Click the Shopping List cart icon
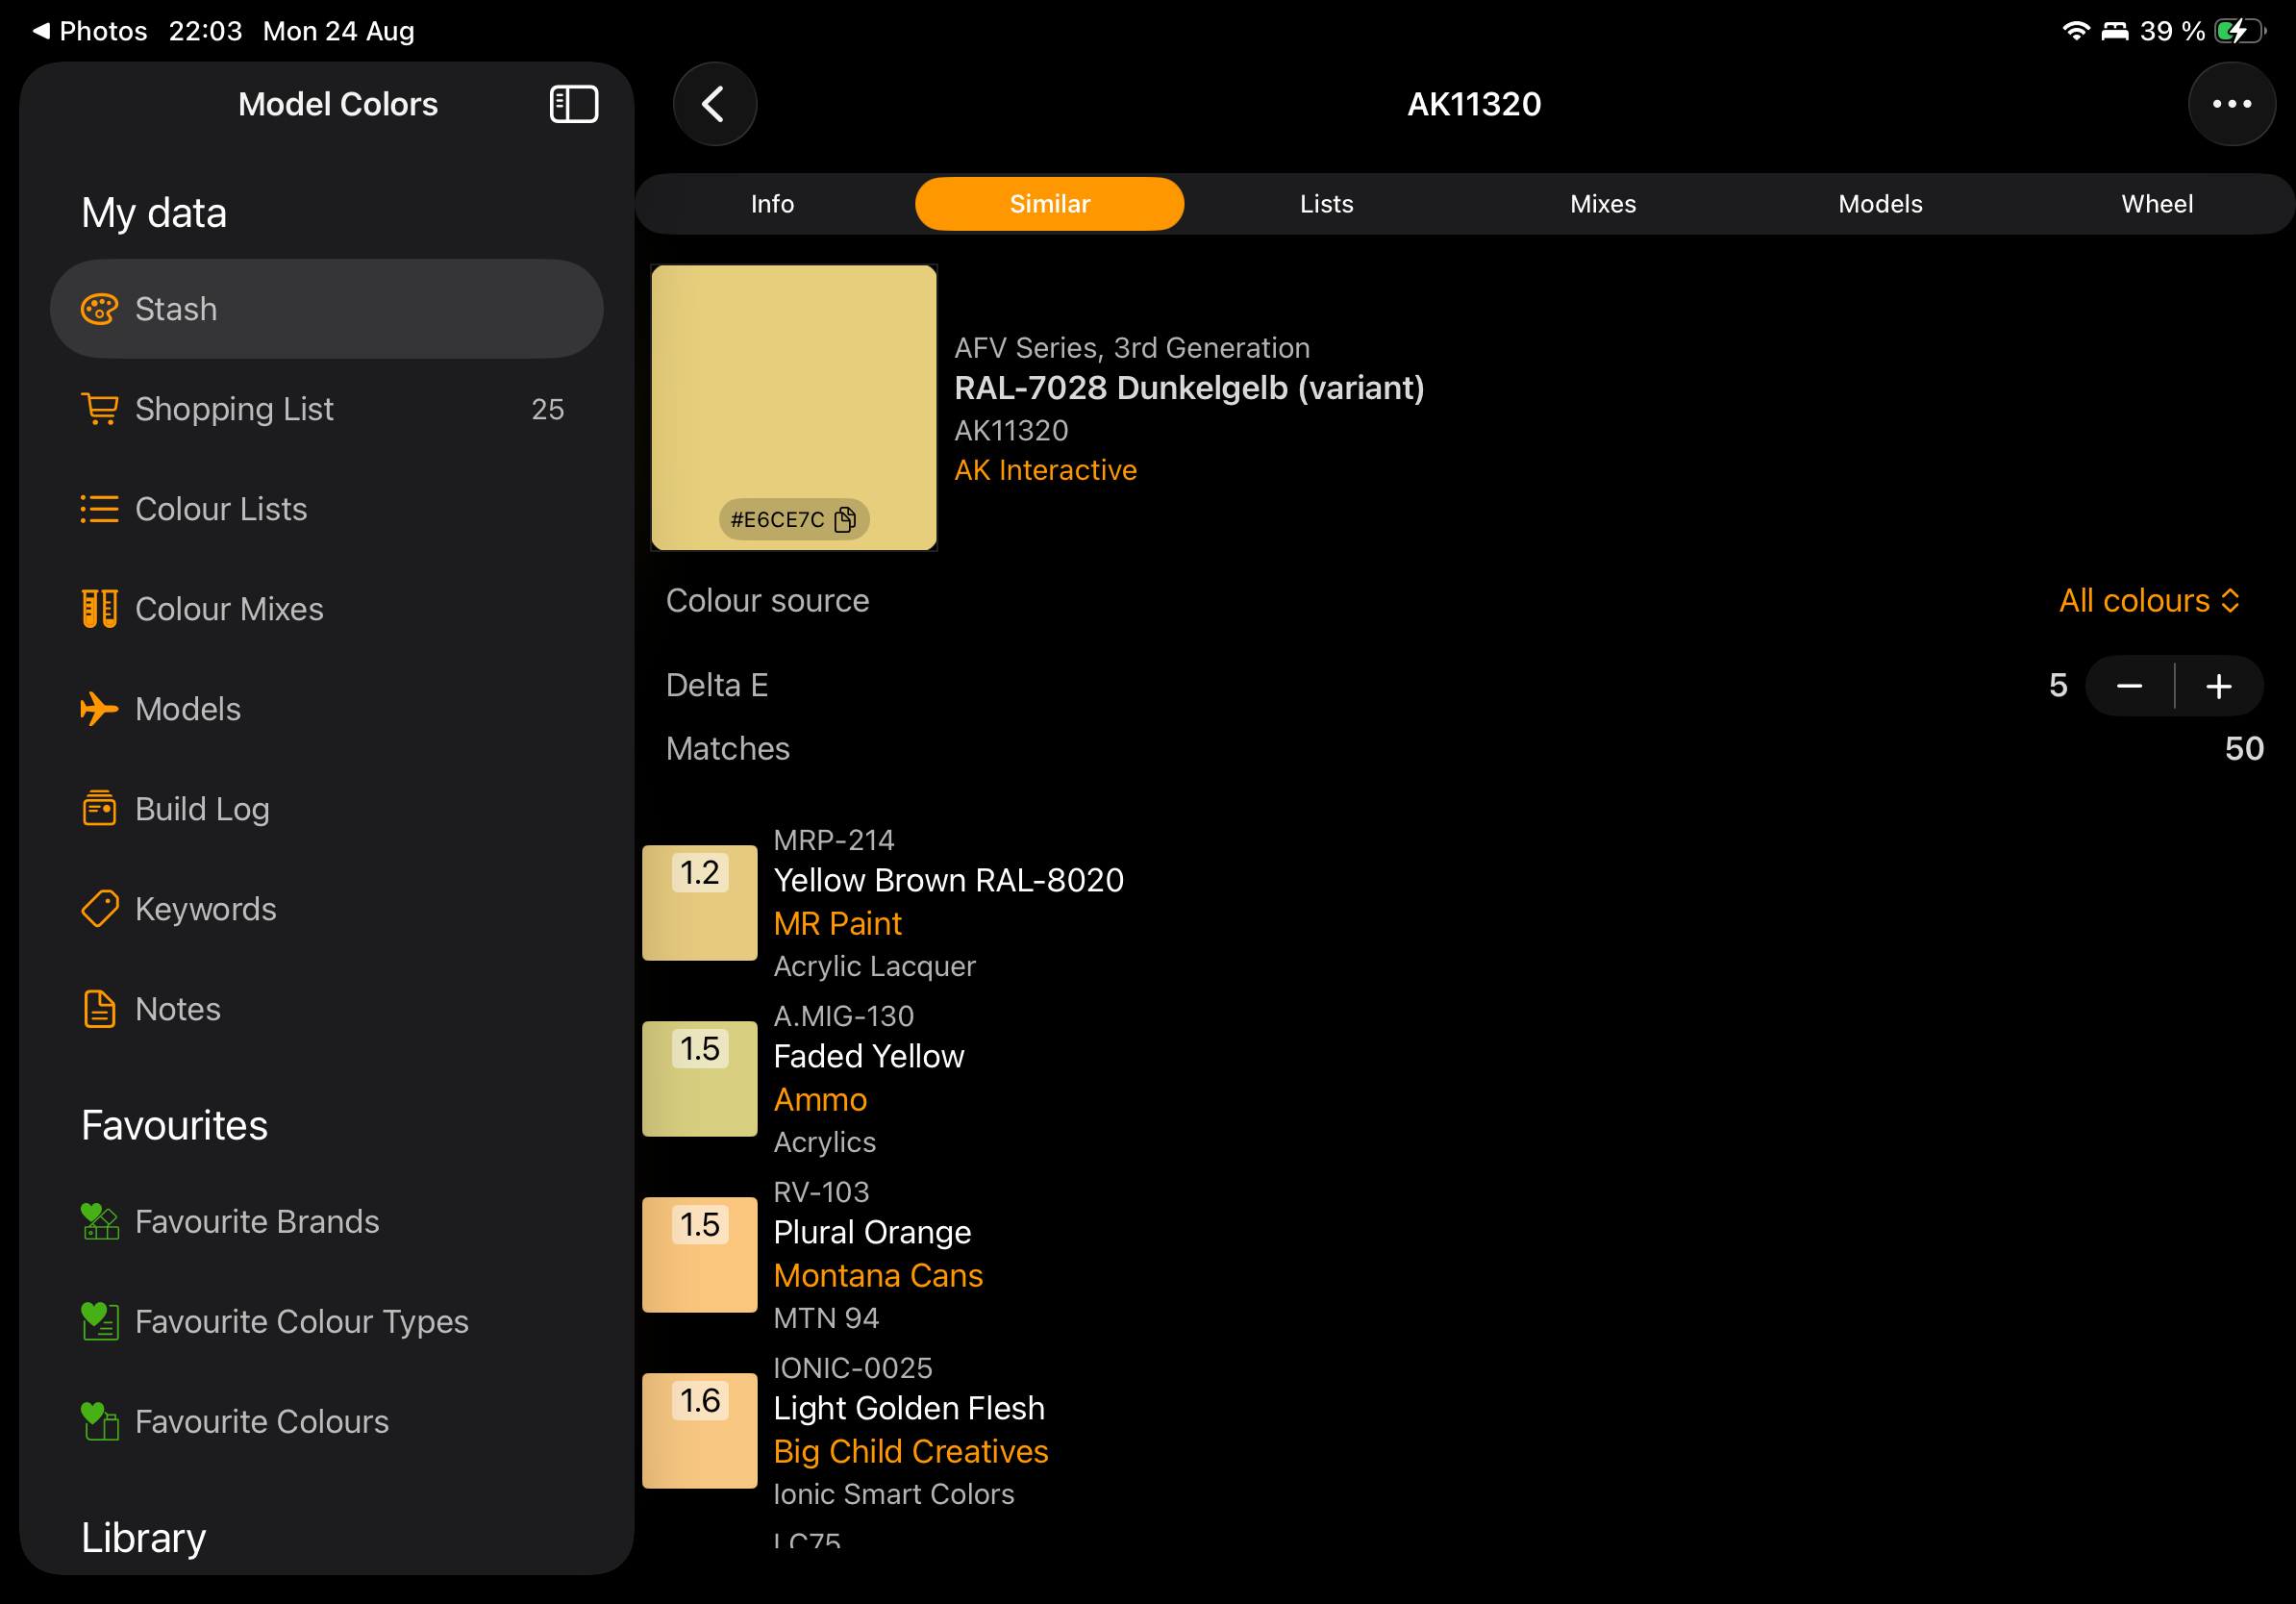 (99, 409)
